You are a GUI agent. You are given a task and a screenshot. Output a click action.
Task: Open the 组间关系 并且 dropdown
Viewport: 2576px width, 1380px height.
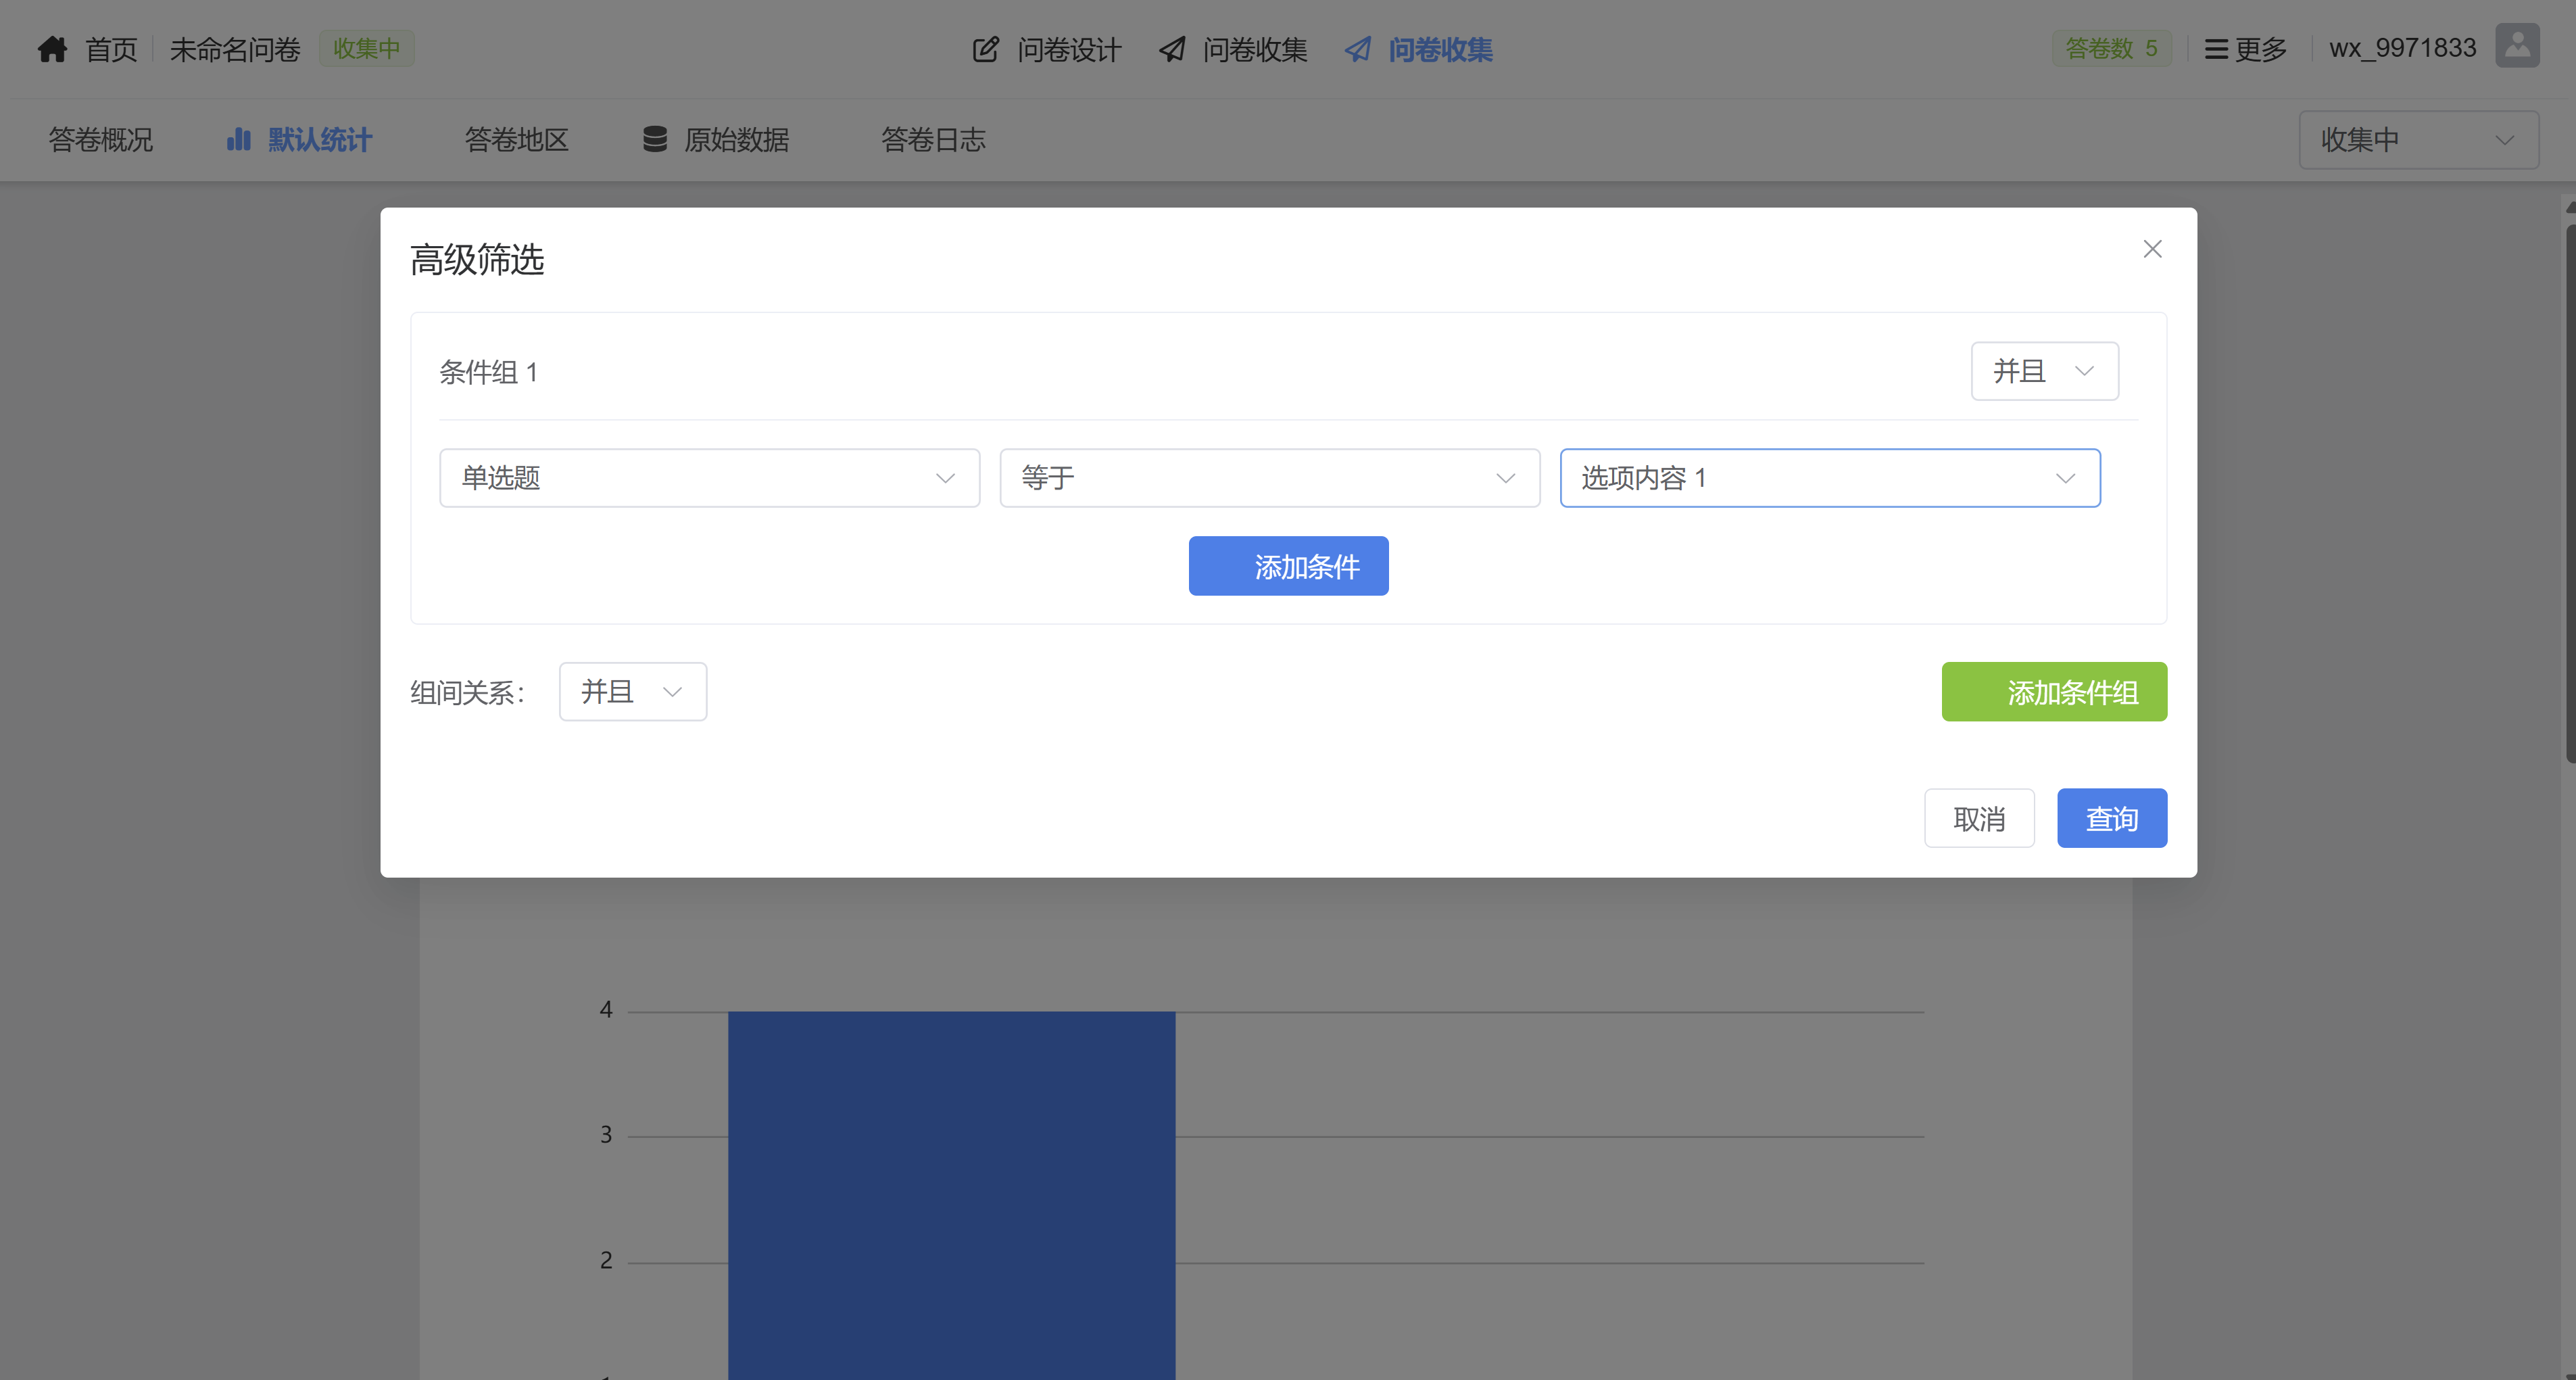tap(632, 692)
